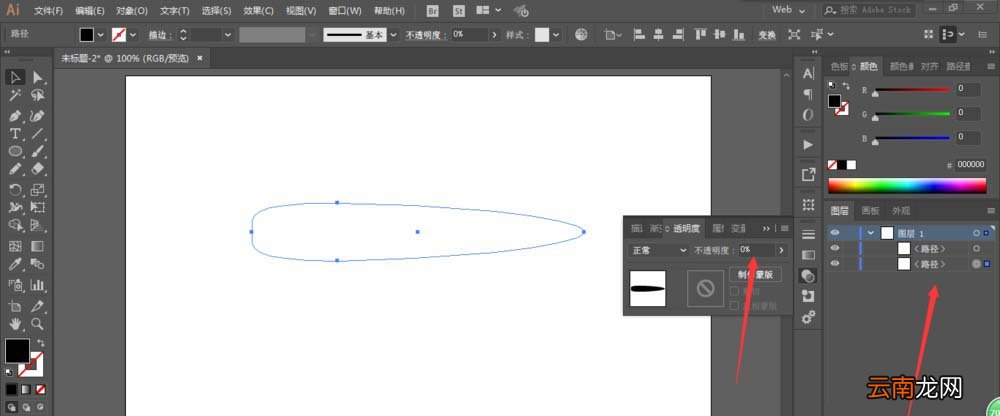Viewport: 1000px width, 416px height.
Task: Open control bar fill color dropdown
Action: (x=101, y=34)
